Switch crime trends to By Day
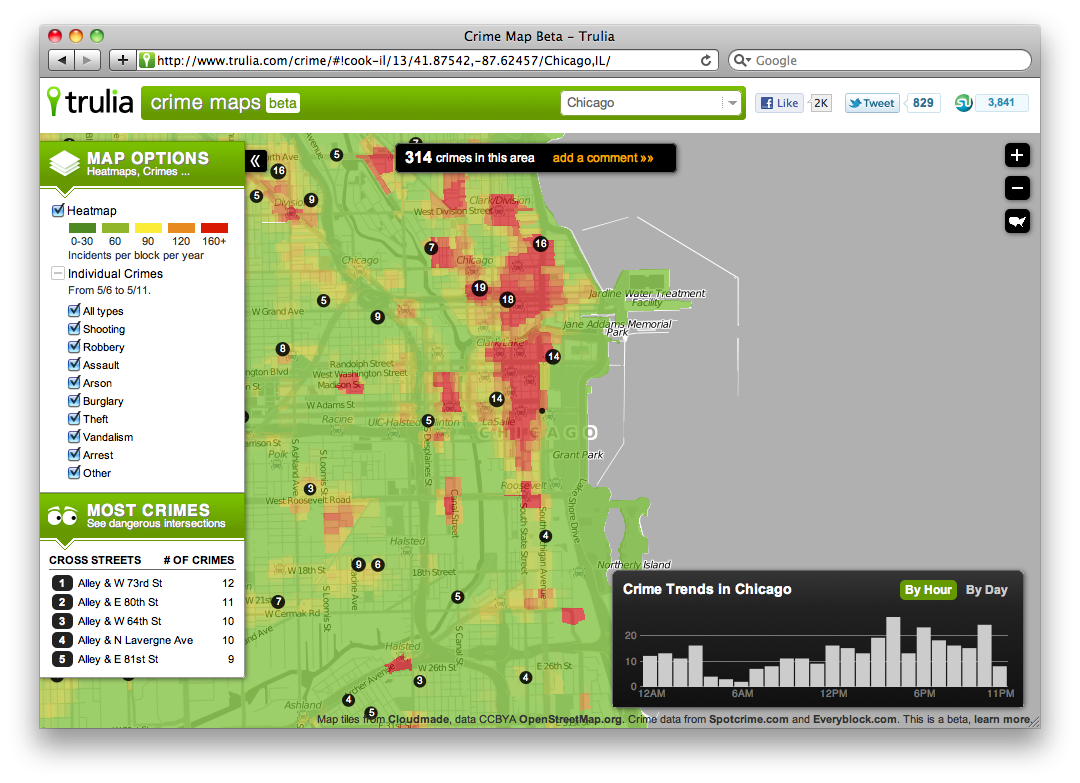The width and height of the screenshot is (1080, 783). point(986,590)
